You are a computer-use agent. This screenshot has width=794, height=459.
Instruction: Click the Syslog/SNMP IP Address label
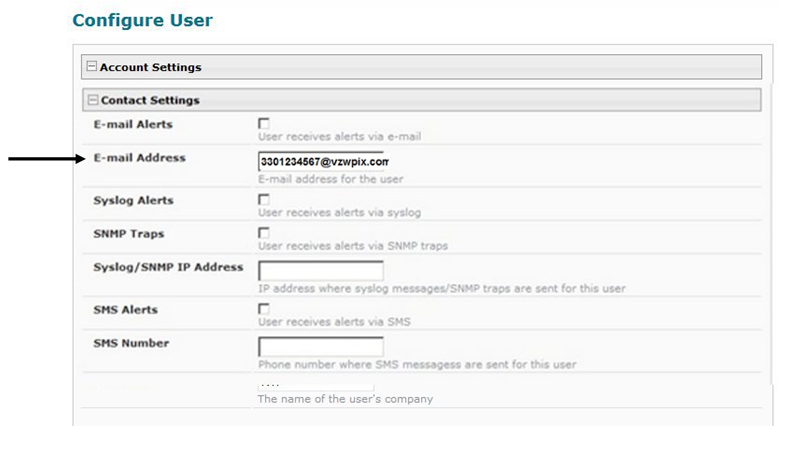click(168, 267)
